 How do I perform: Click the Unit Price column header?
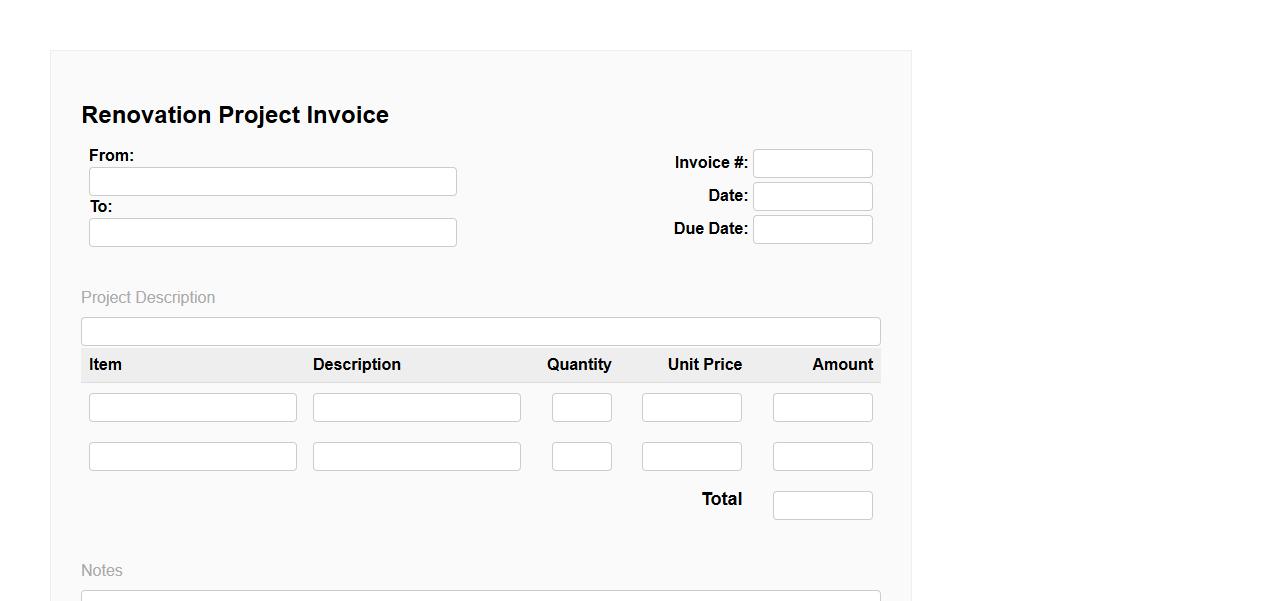pyautogui.click(x=705, y=365)
